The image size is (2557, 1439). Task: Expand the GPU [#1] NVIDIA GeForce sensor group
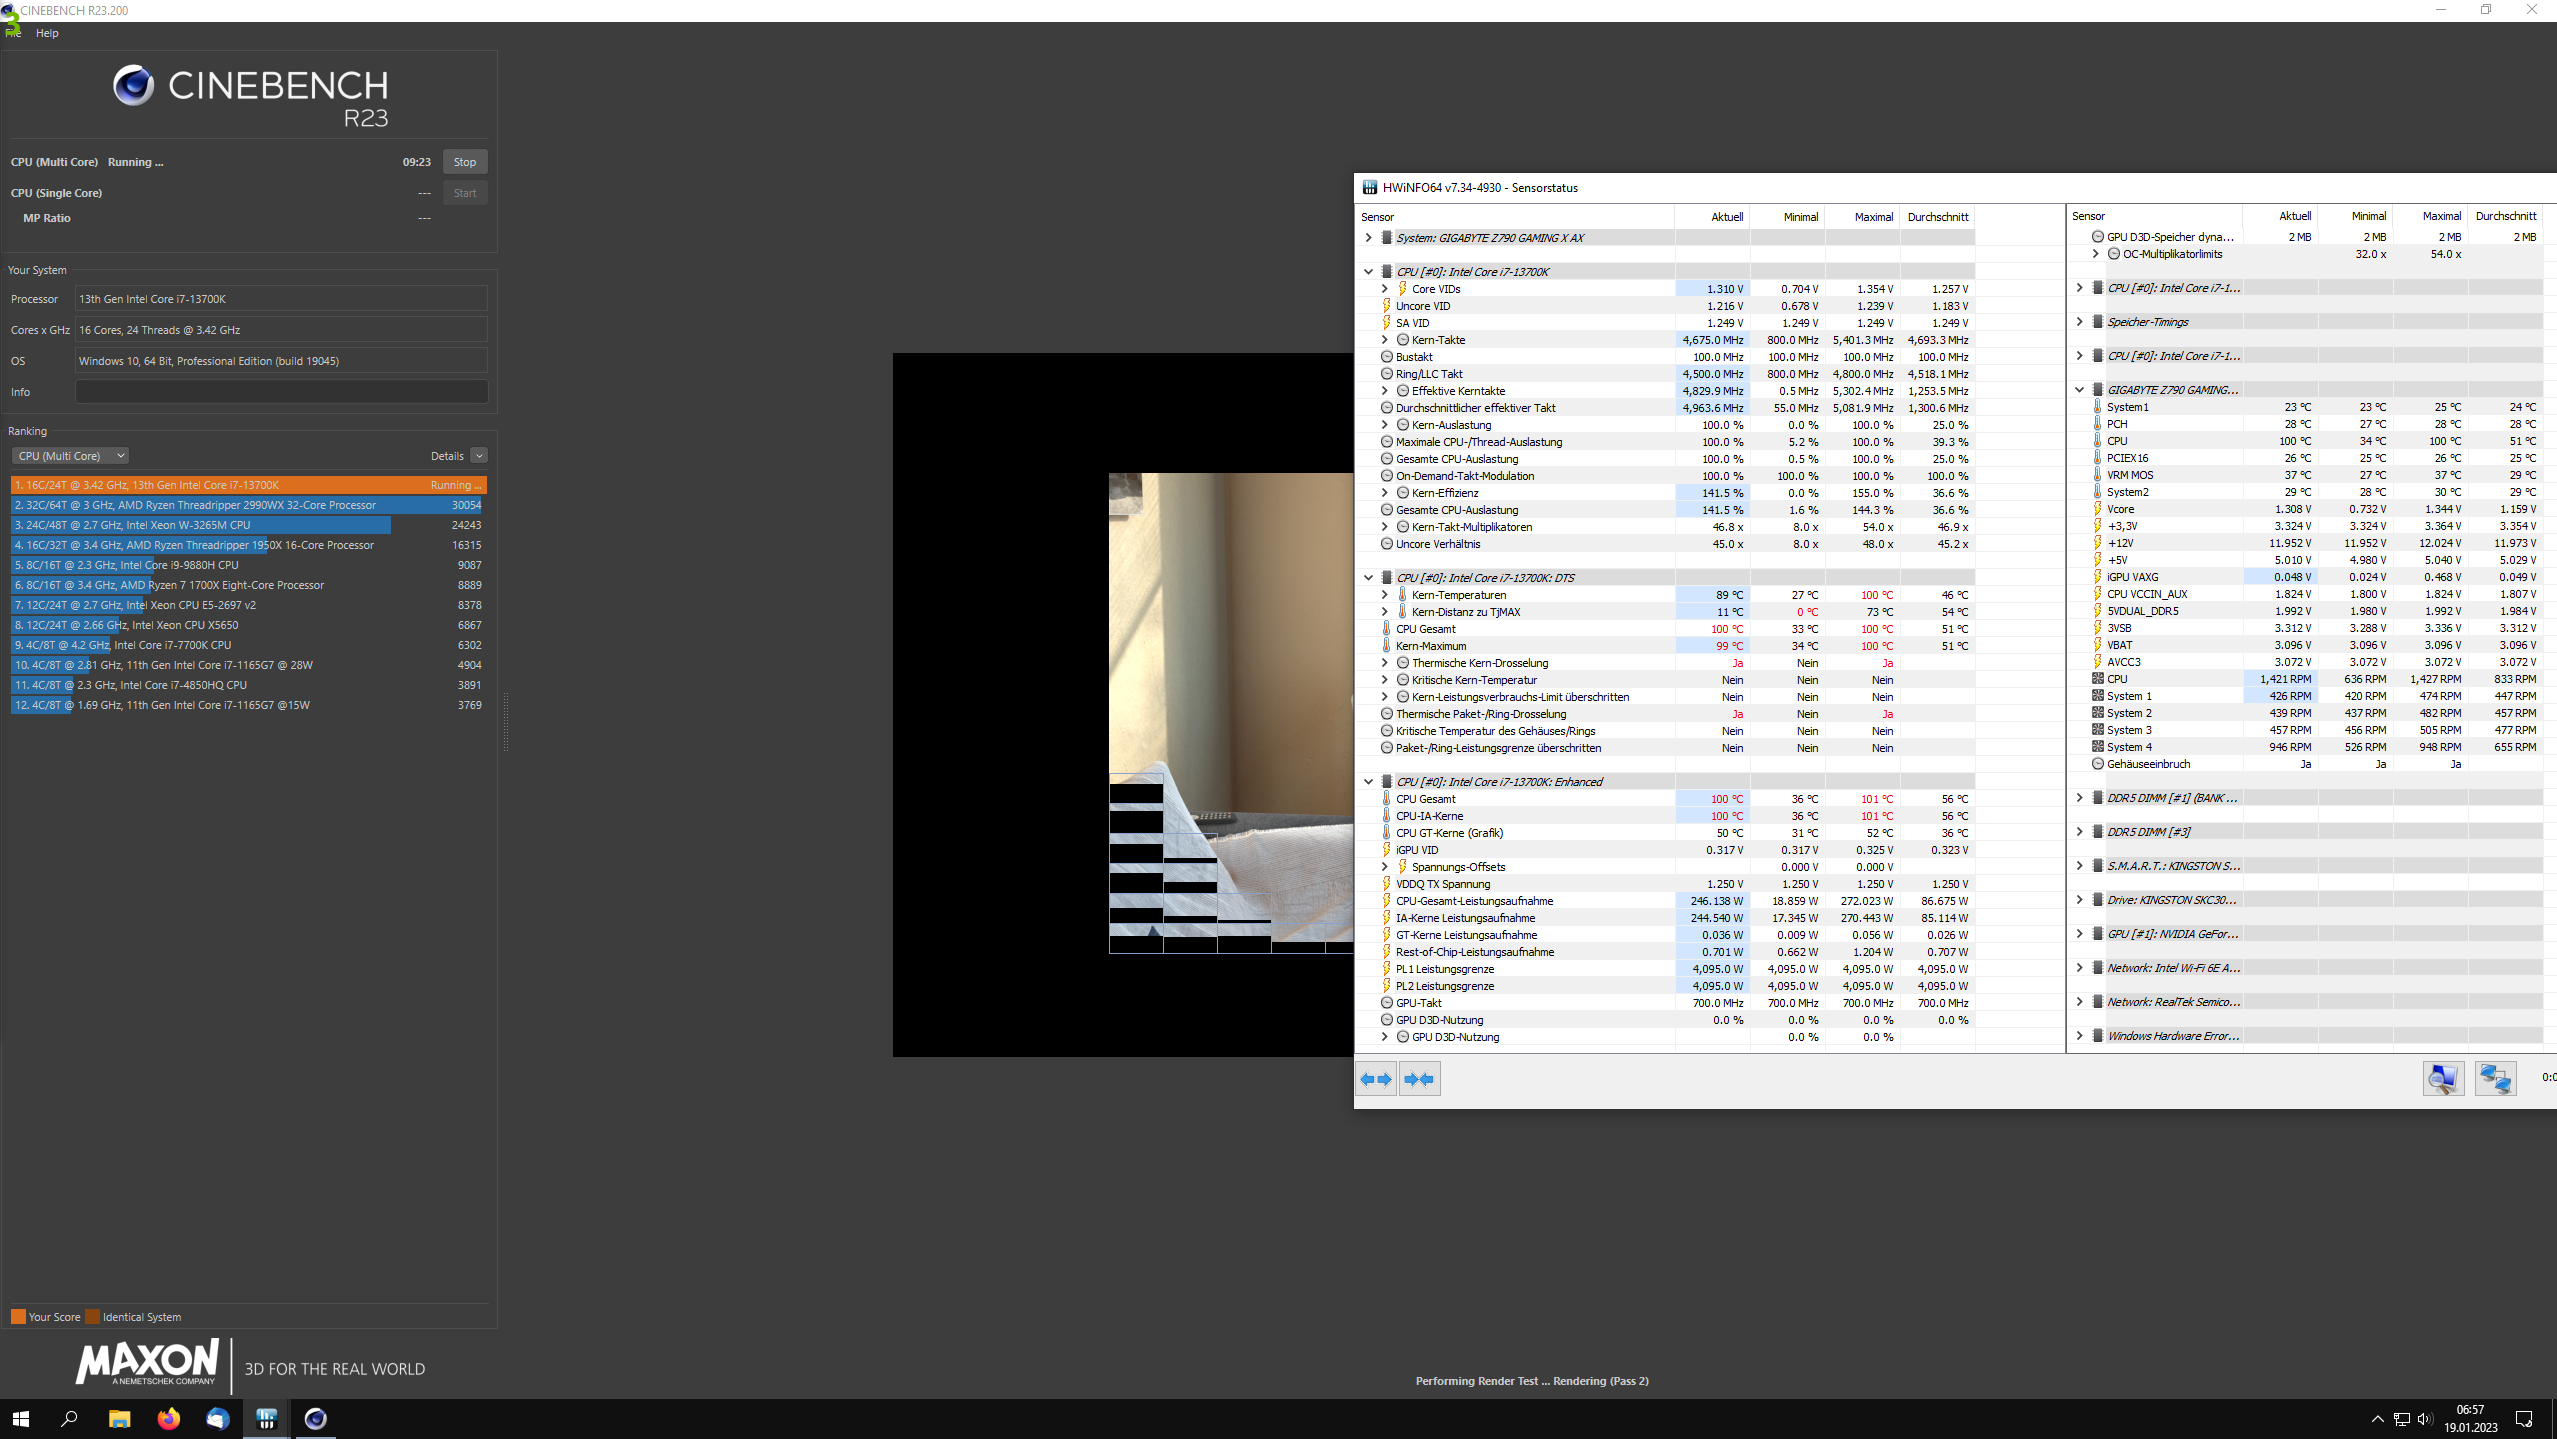click(x=2079, y=934)
